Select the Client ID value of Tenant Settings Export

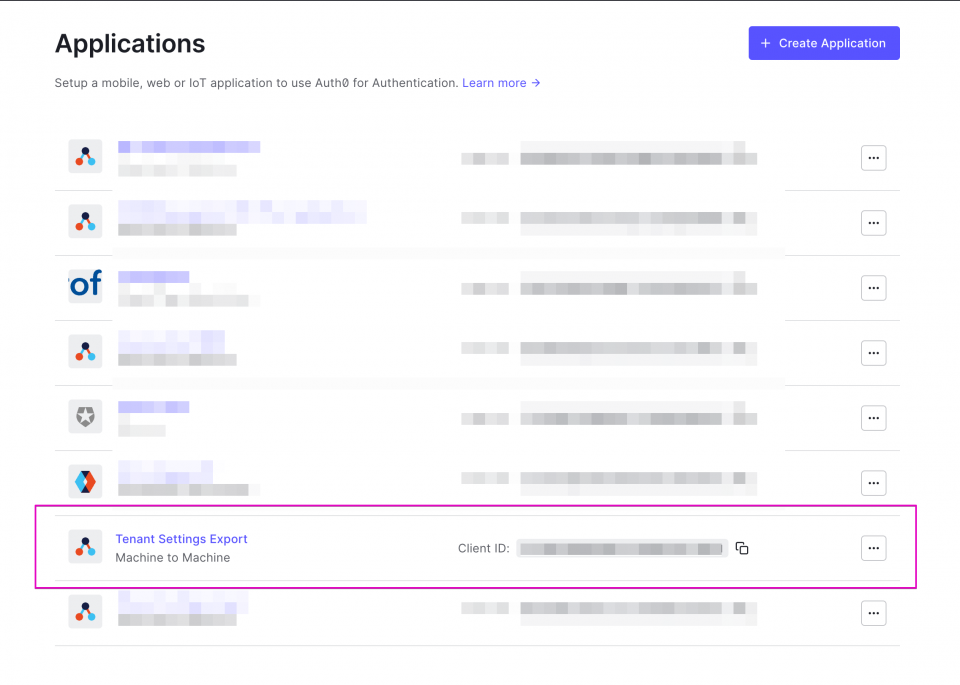tap(621, 547)
